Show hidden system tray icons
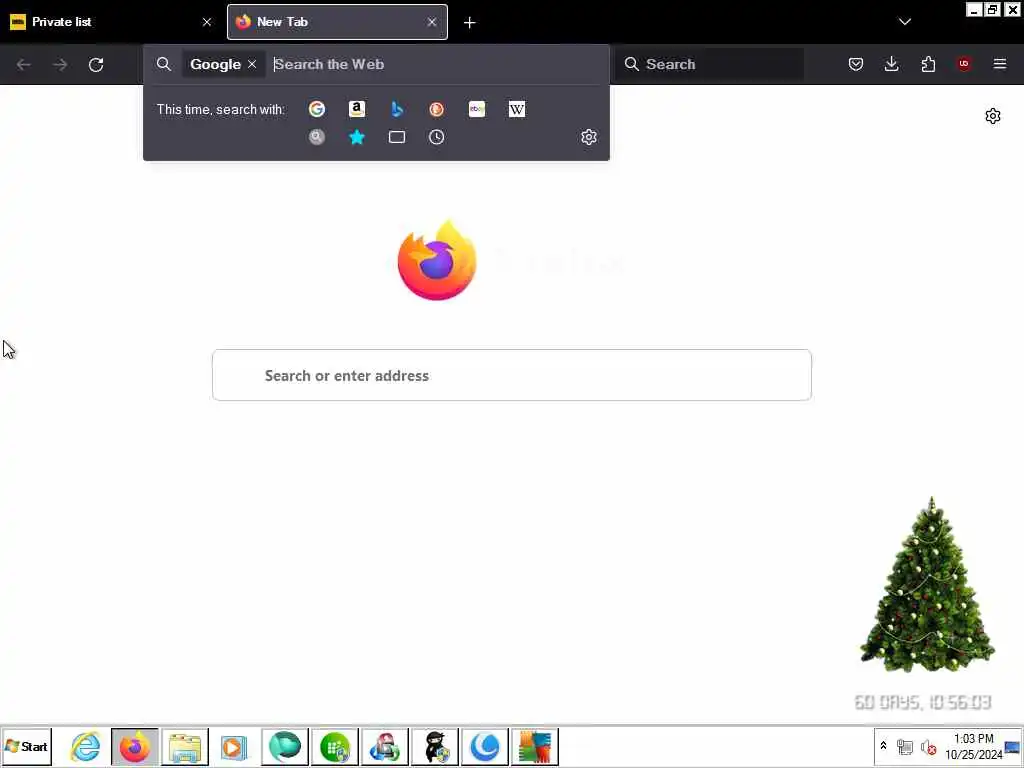Image resolution: width=1024 pixels, height=768 pixels. (x=884, y=745)
